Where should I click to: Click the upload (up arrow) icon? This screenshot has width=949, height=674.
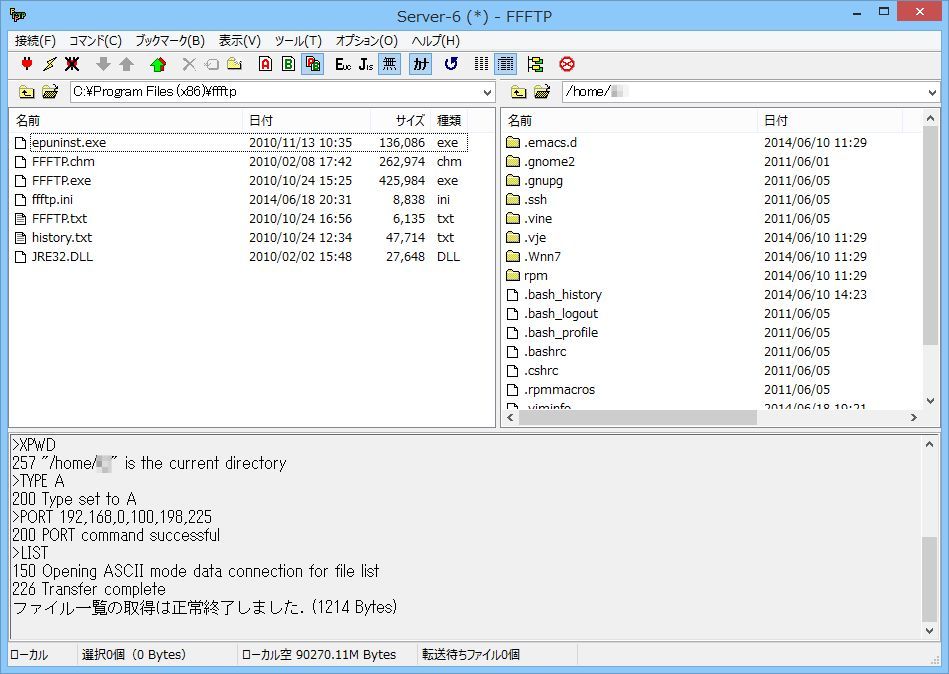coord(126,64)
